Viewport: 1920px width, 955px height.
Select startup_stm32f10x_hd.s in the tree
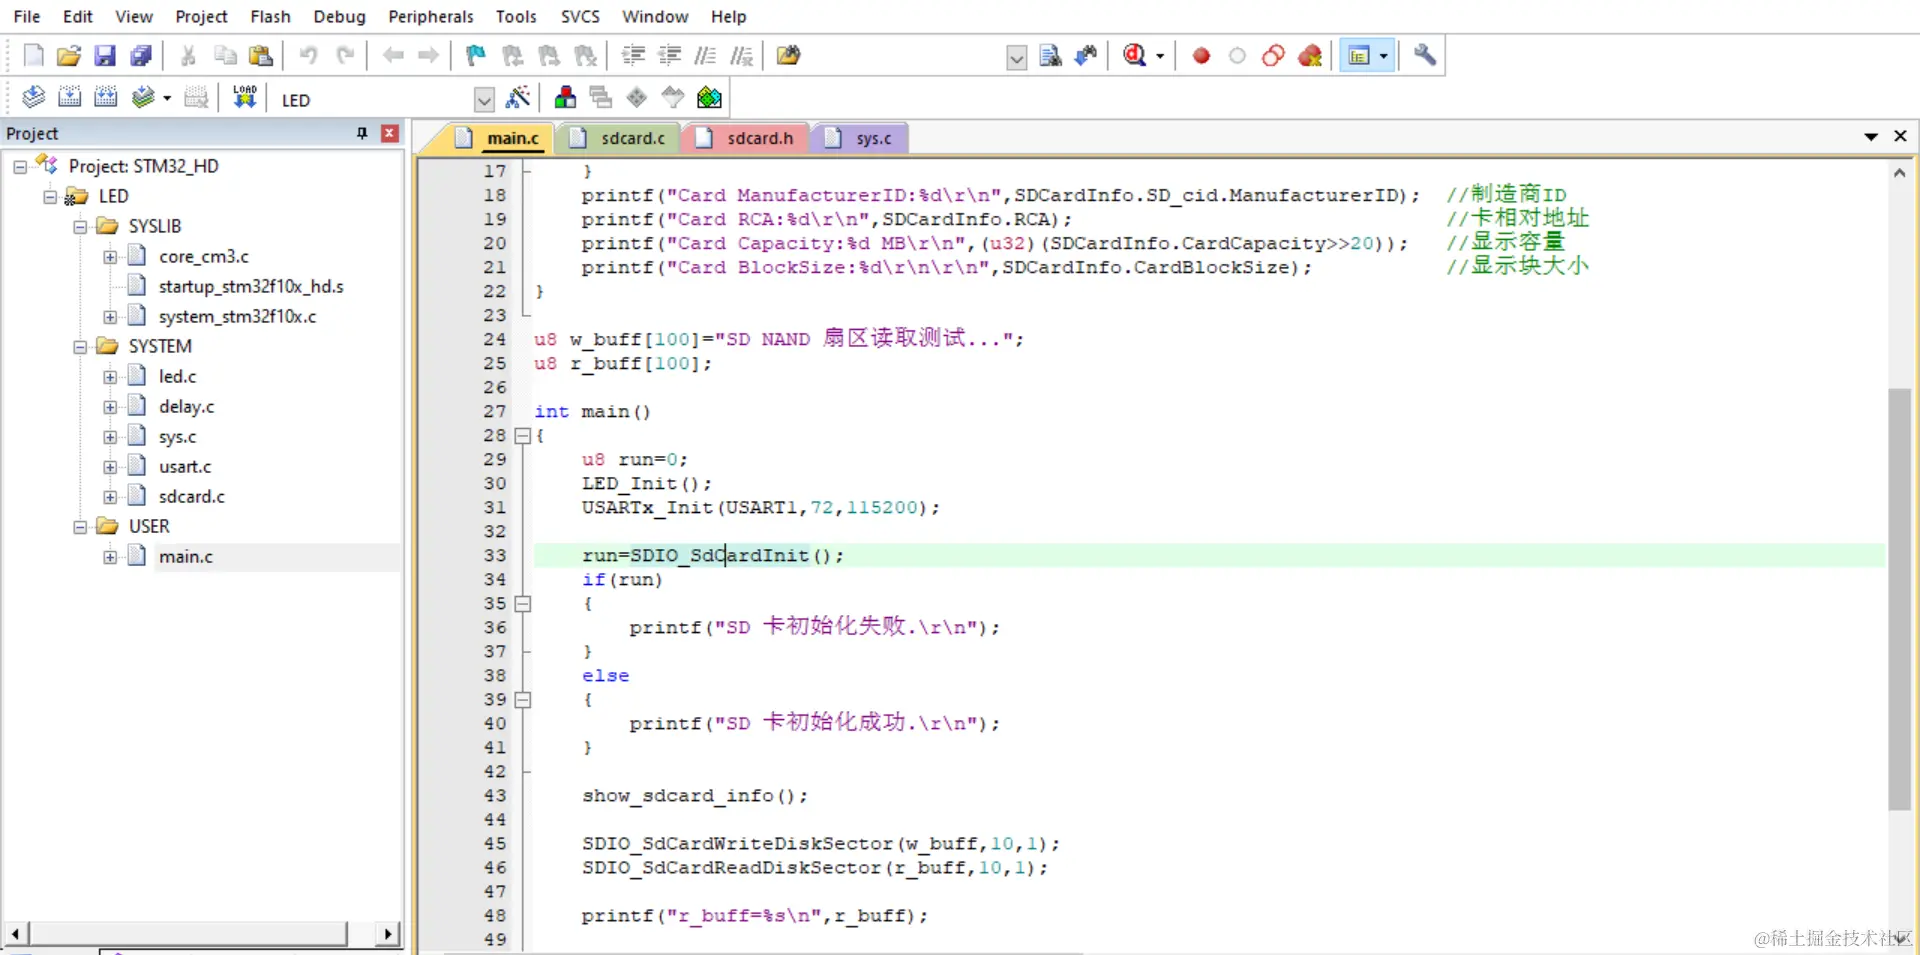pyautogui.click(x=251, y=287)
